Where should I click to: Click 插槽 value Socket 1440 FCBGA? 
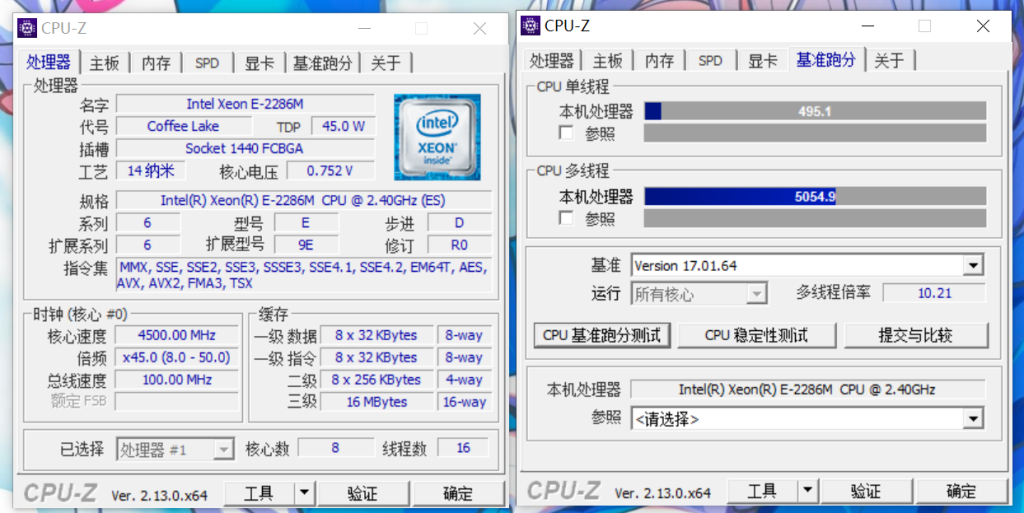246,148
